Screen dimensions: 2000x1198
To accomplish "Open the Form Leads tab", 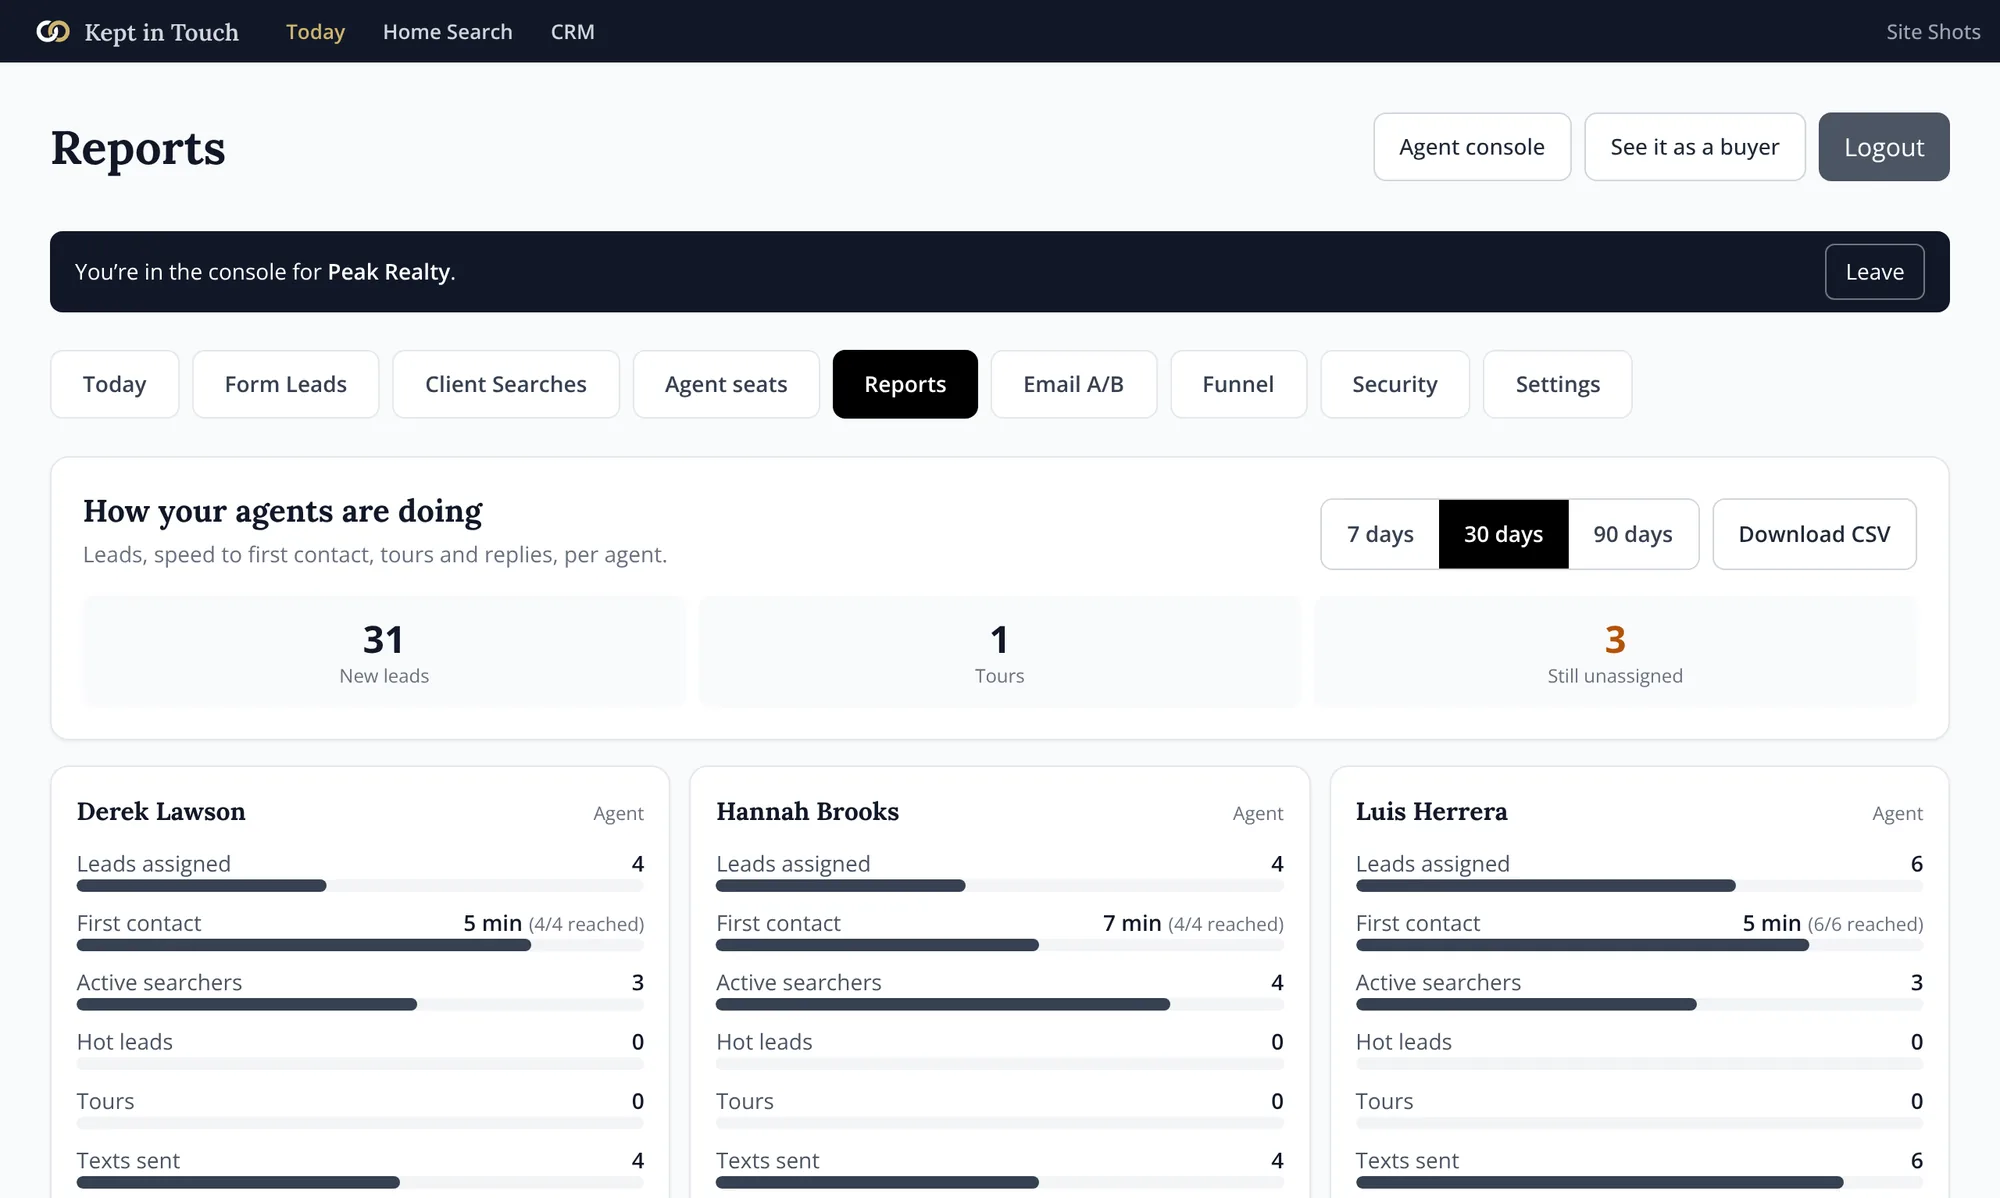I will pos(286,384).
